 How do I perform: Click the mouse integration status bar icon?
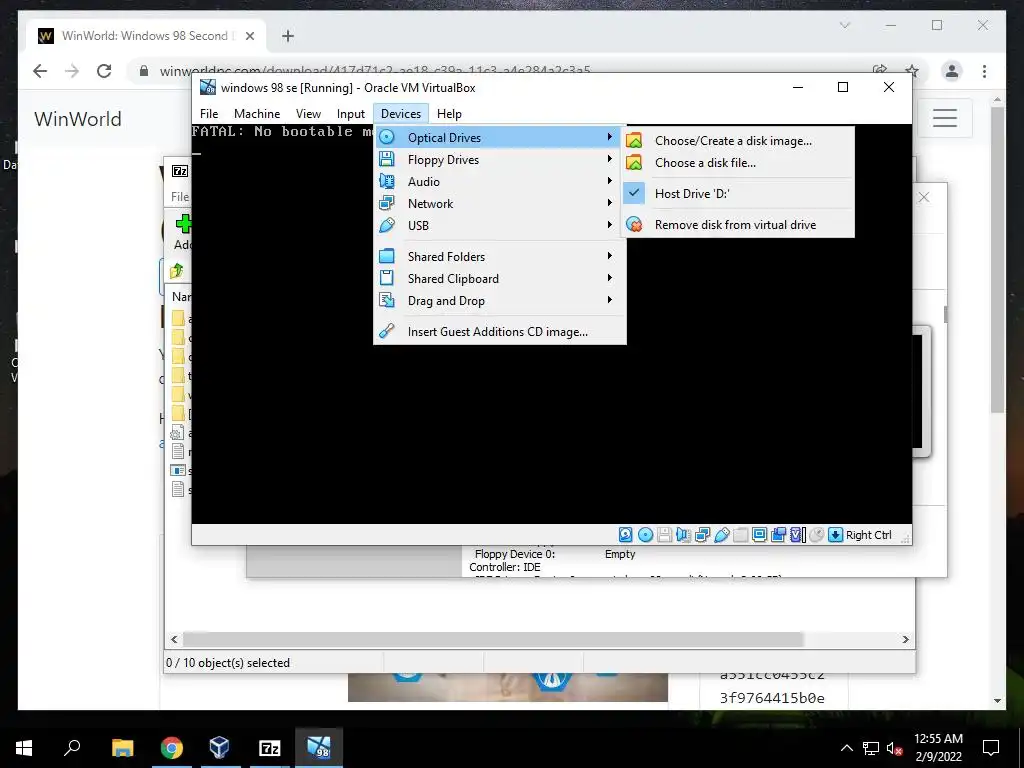(816, 535)
